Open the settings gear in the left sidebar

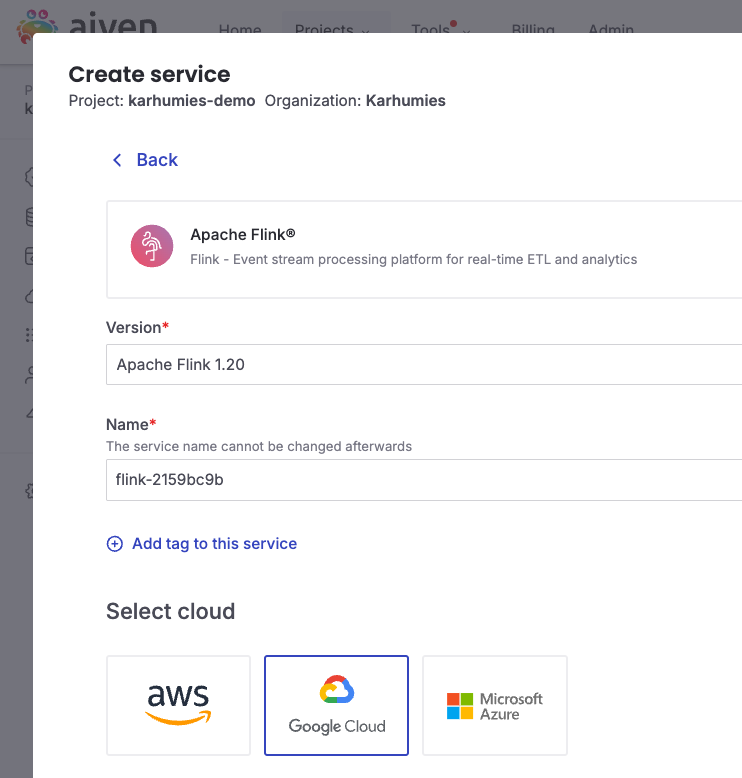point(29,490)
